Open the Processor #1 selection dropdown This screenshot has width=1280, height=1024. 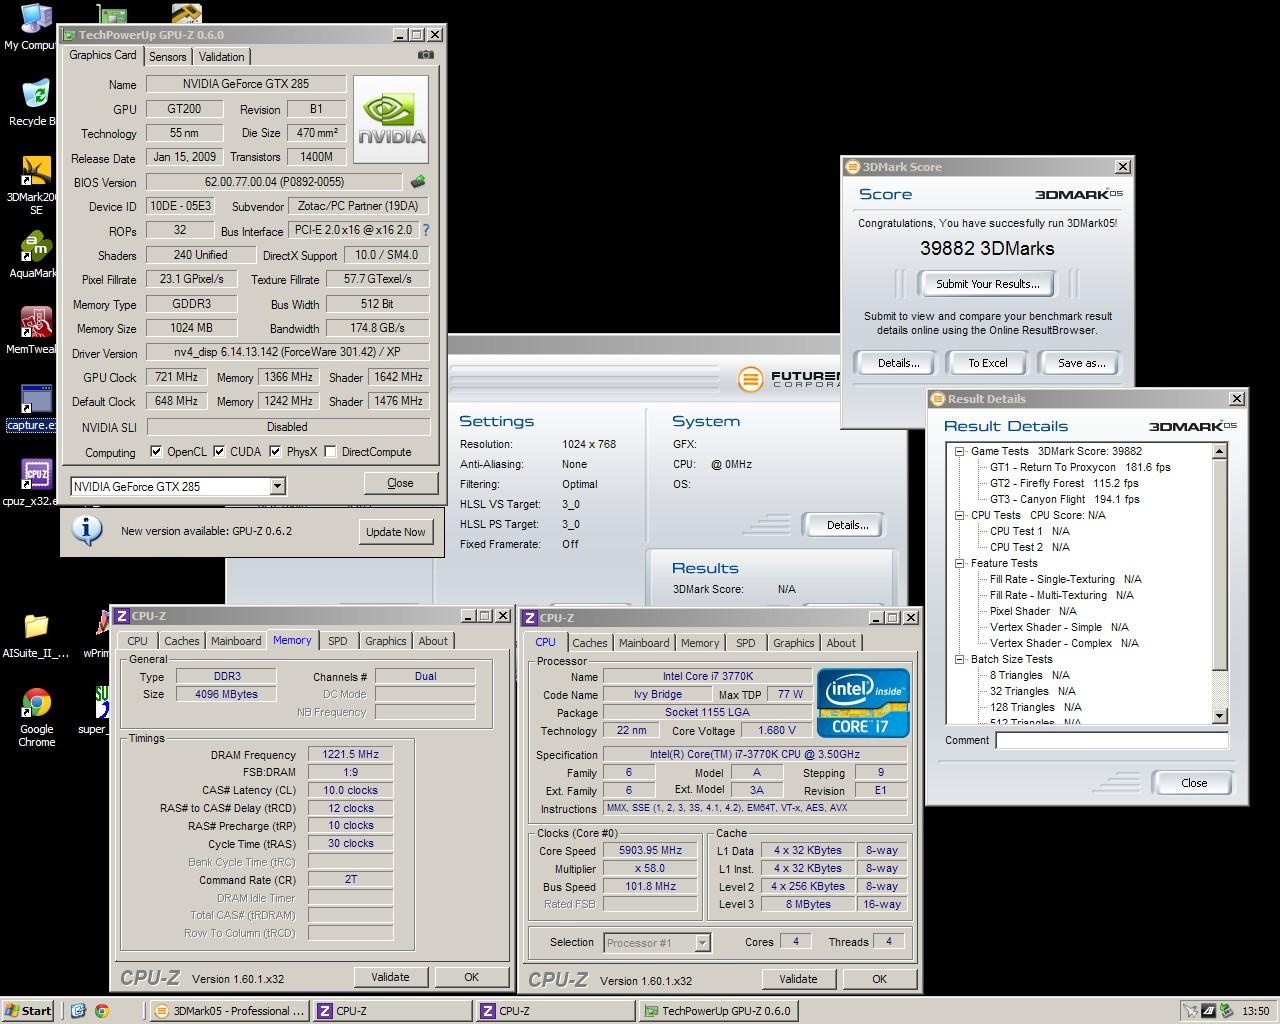pyautogui.click(x=703, y=942)
